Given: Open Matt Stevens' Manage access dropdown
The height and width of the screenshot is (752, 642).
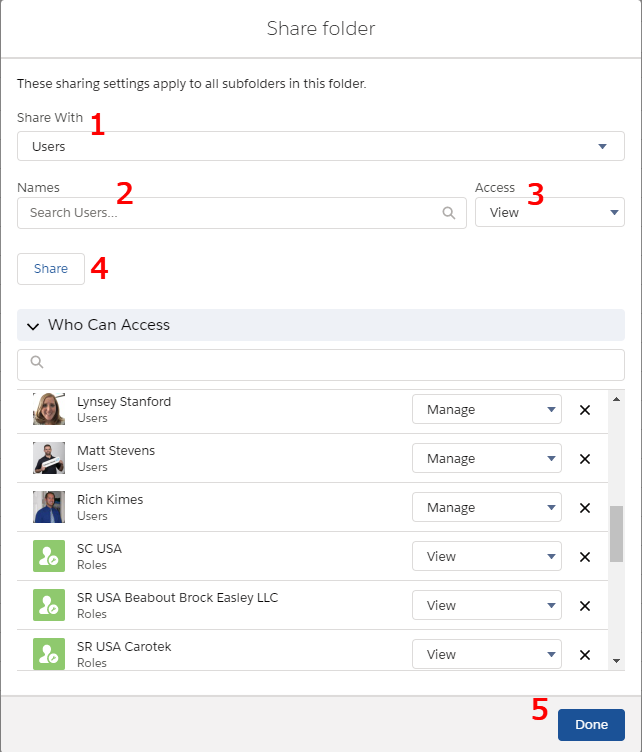Looking at the screenshot, I should [487, 458].
